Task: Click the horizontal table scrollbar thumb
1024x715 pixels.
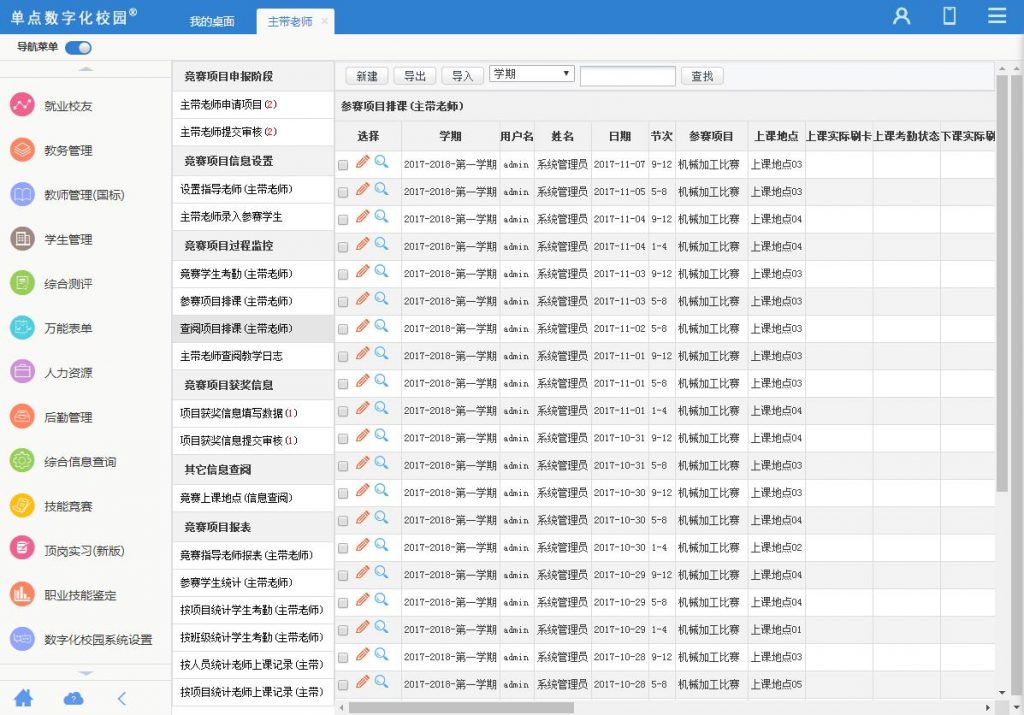Action: 461,708
